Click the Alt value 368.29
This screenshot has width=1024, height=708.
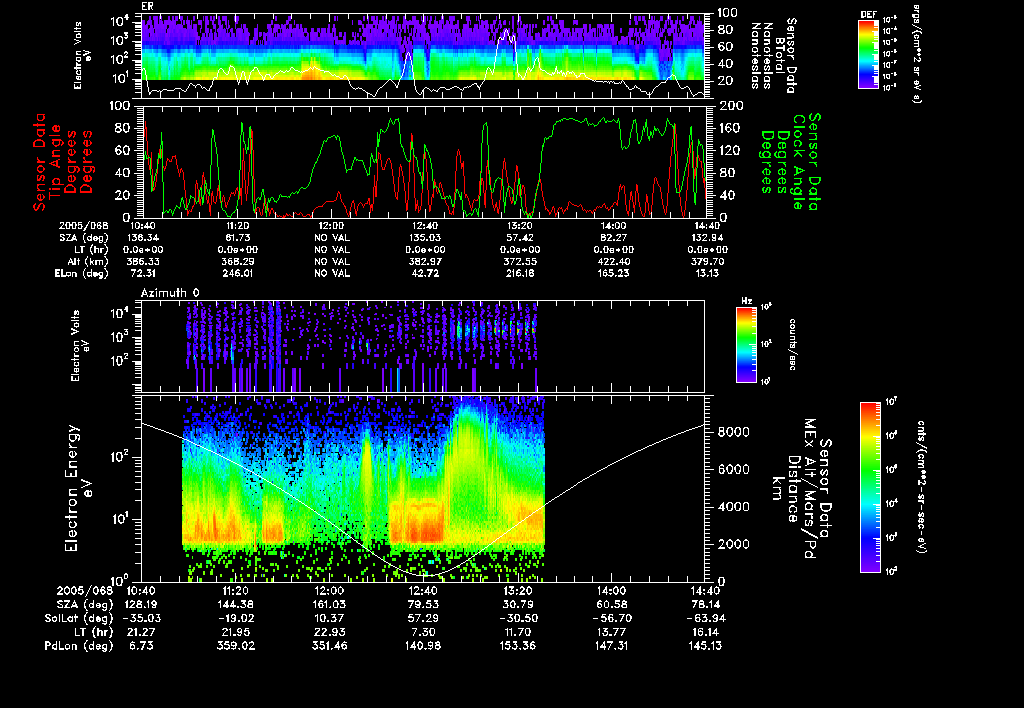click(238, 261)
